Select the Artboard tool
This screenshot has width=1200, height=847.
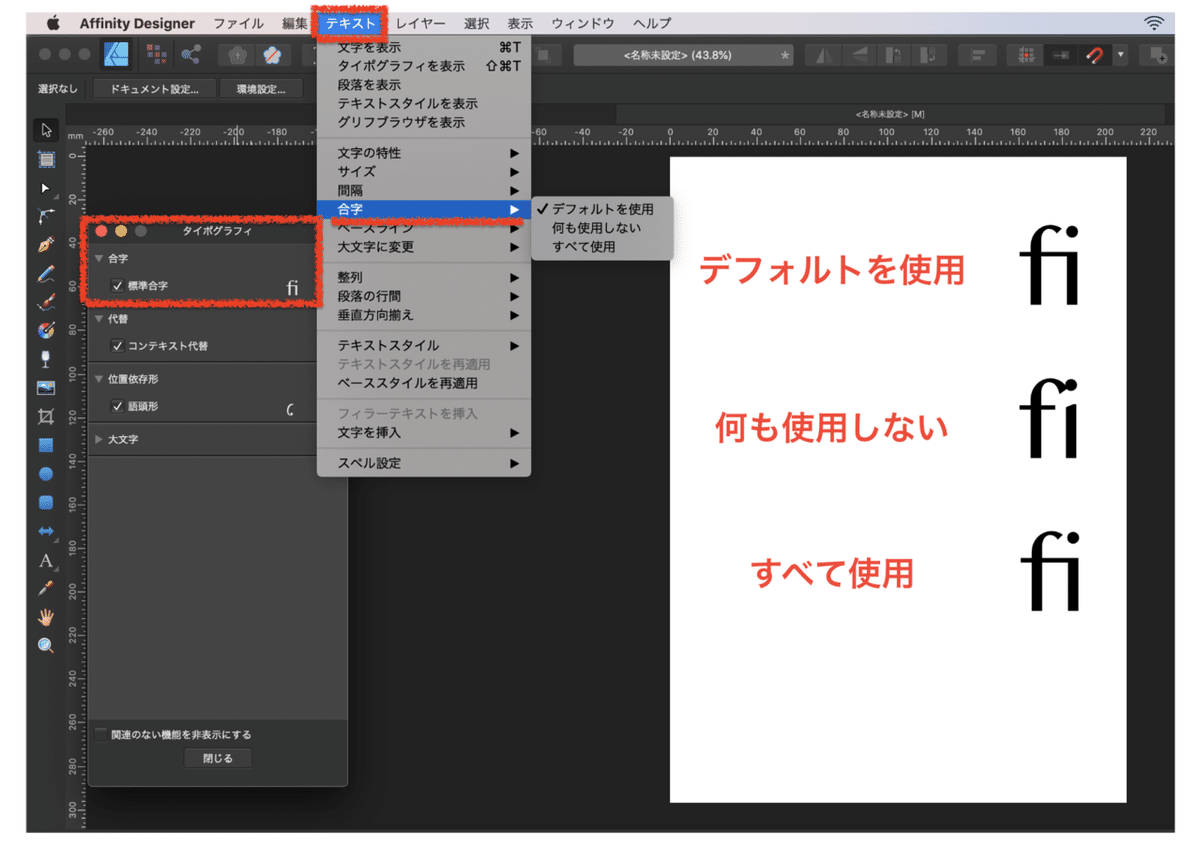[46, 159]
